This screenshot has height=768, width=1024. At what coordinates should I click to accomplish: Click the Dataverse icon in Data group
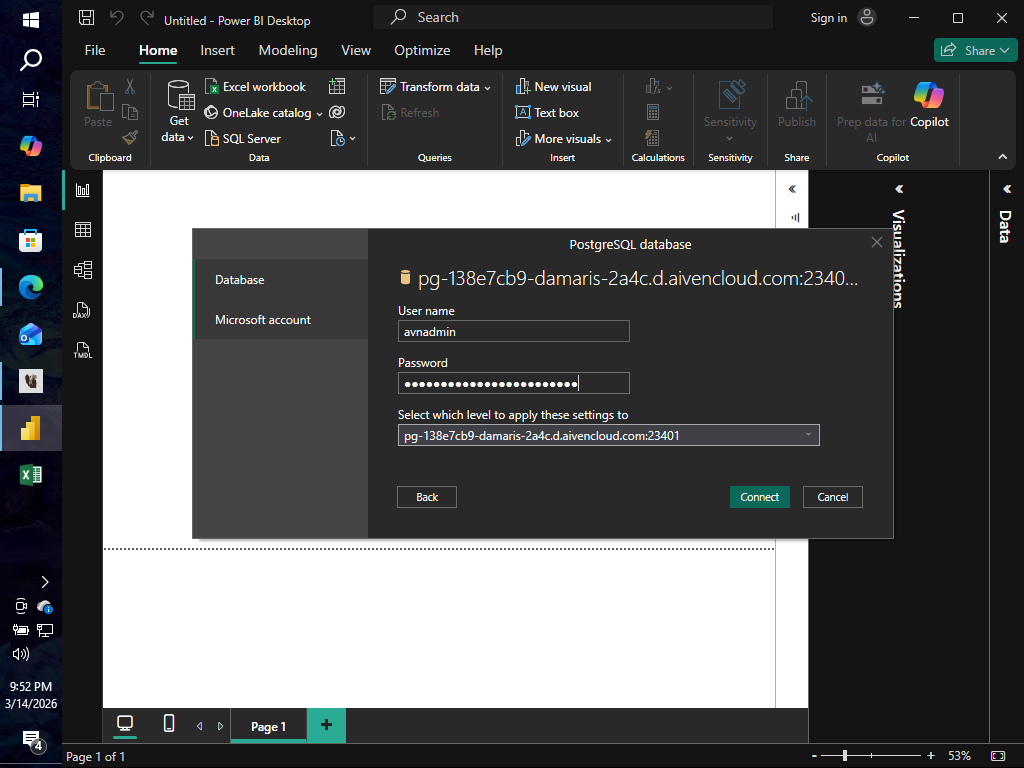(x=337, y=112)
